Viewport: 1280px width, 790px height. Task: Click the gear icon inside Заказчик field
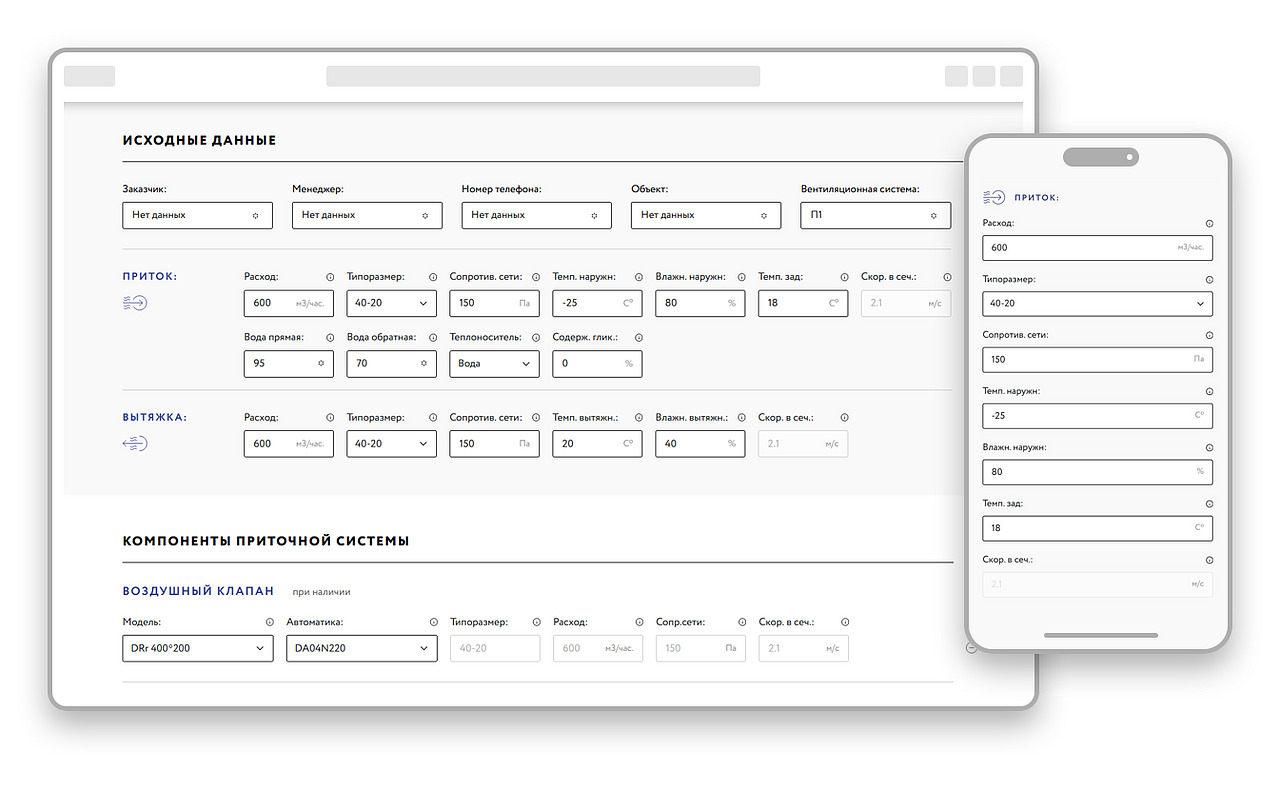click(x=255, y=215)
